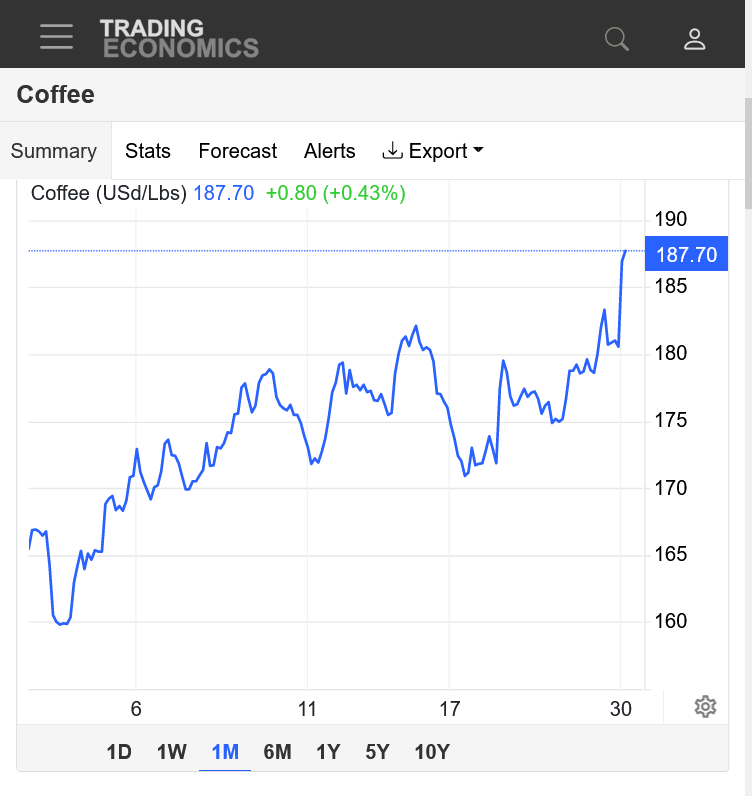Open the hamburger navigation menu
The height and width of the screenshot is (804, 752).
coord(57,38)
